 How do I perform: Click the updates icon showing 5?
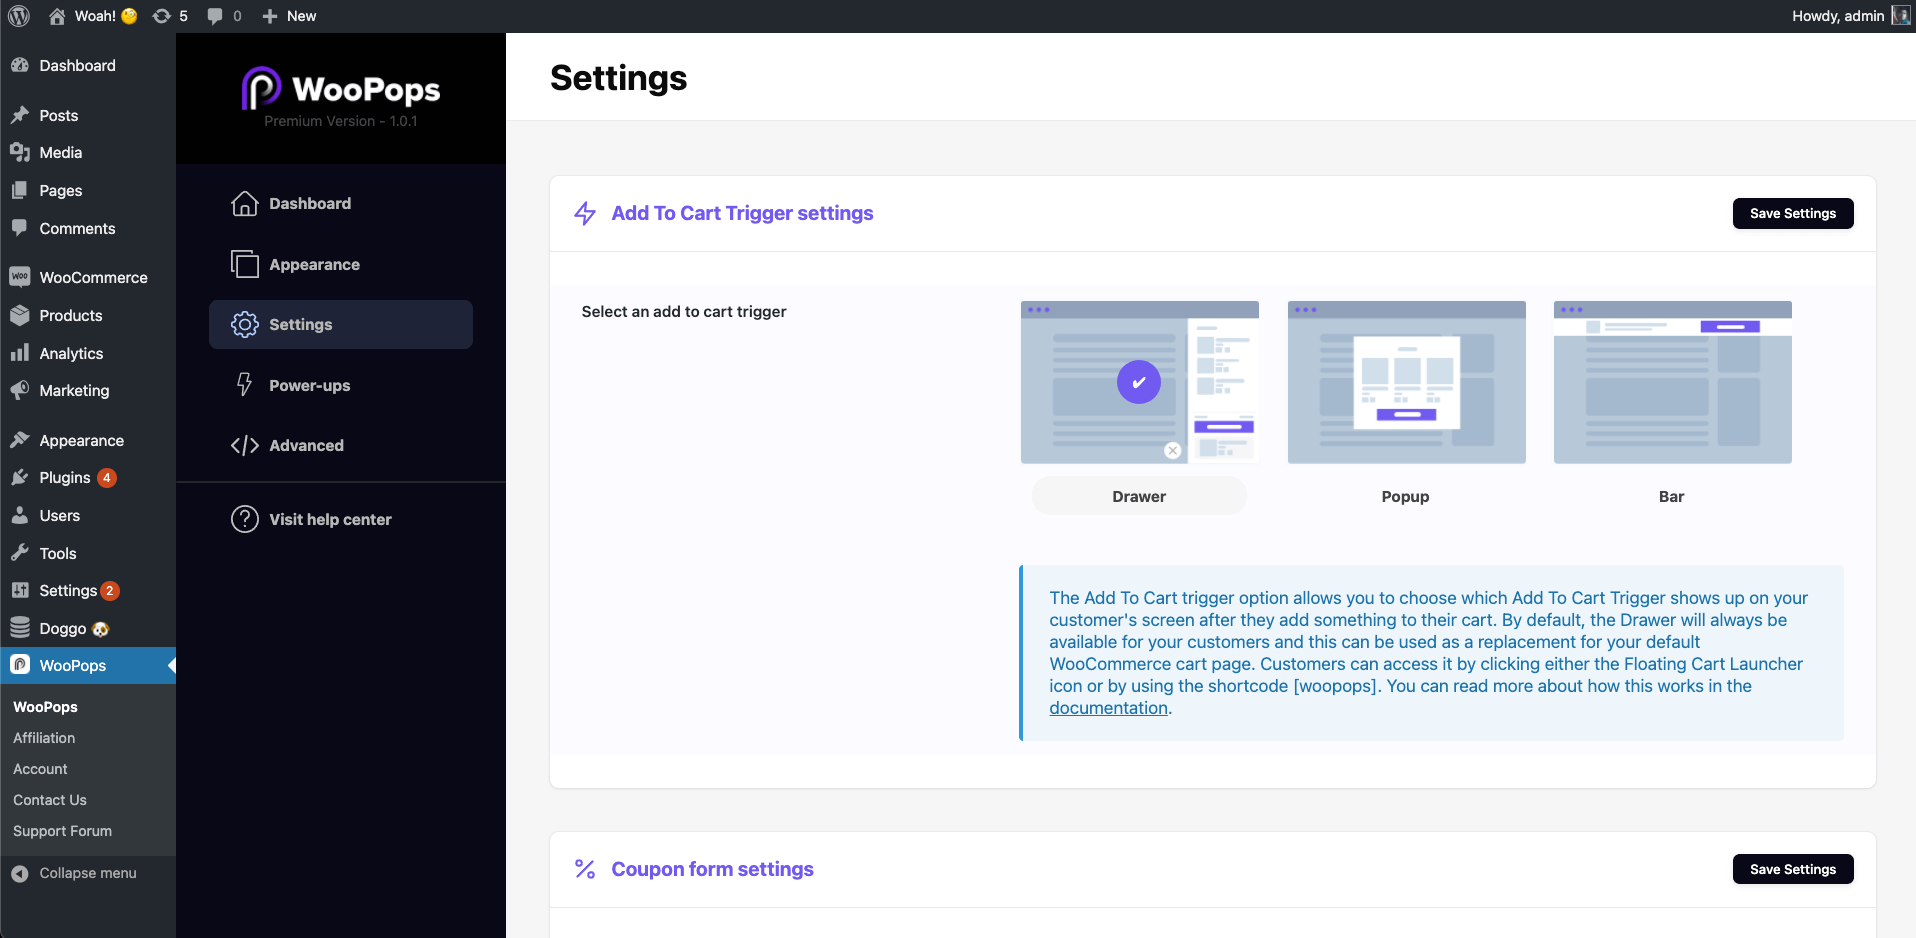tap(161, 16)
